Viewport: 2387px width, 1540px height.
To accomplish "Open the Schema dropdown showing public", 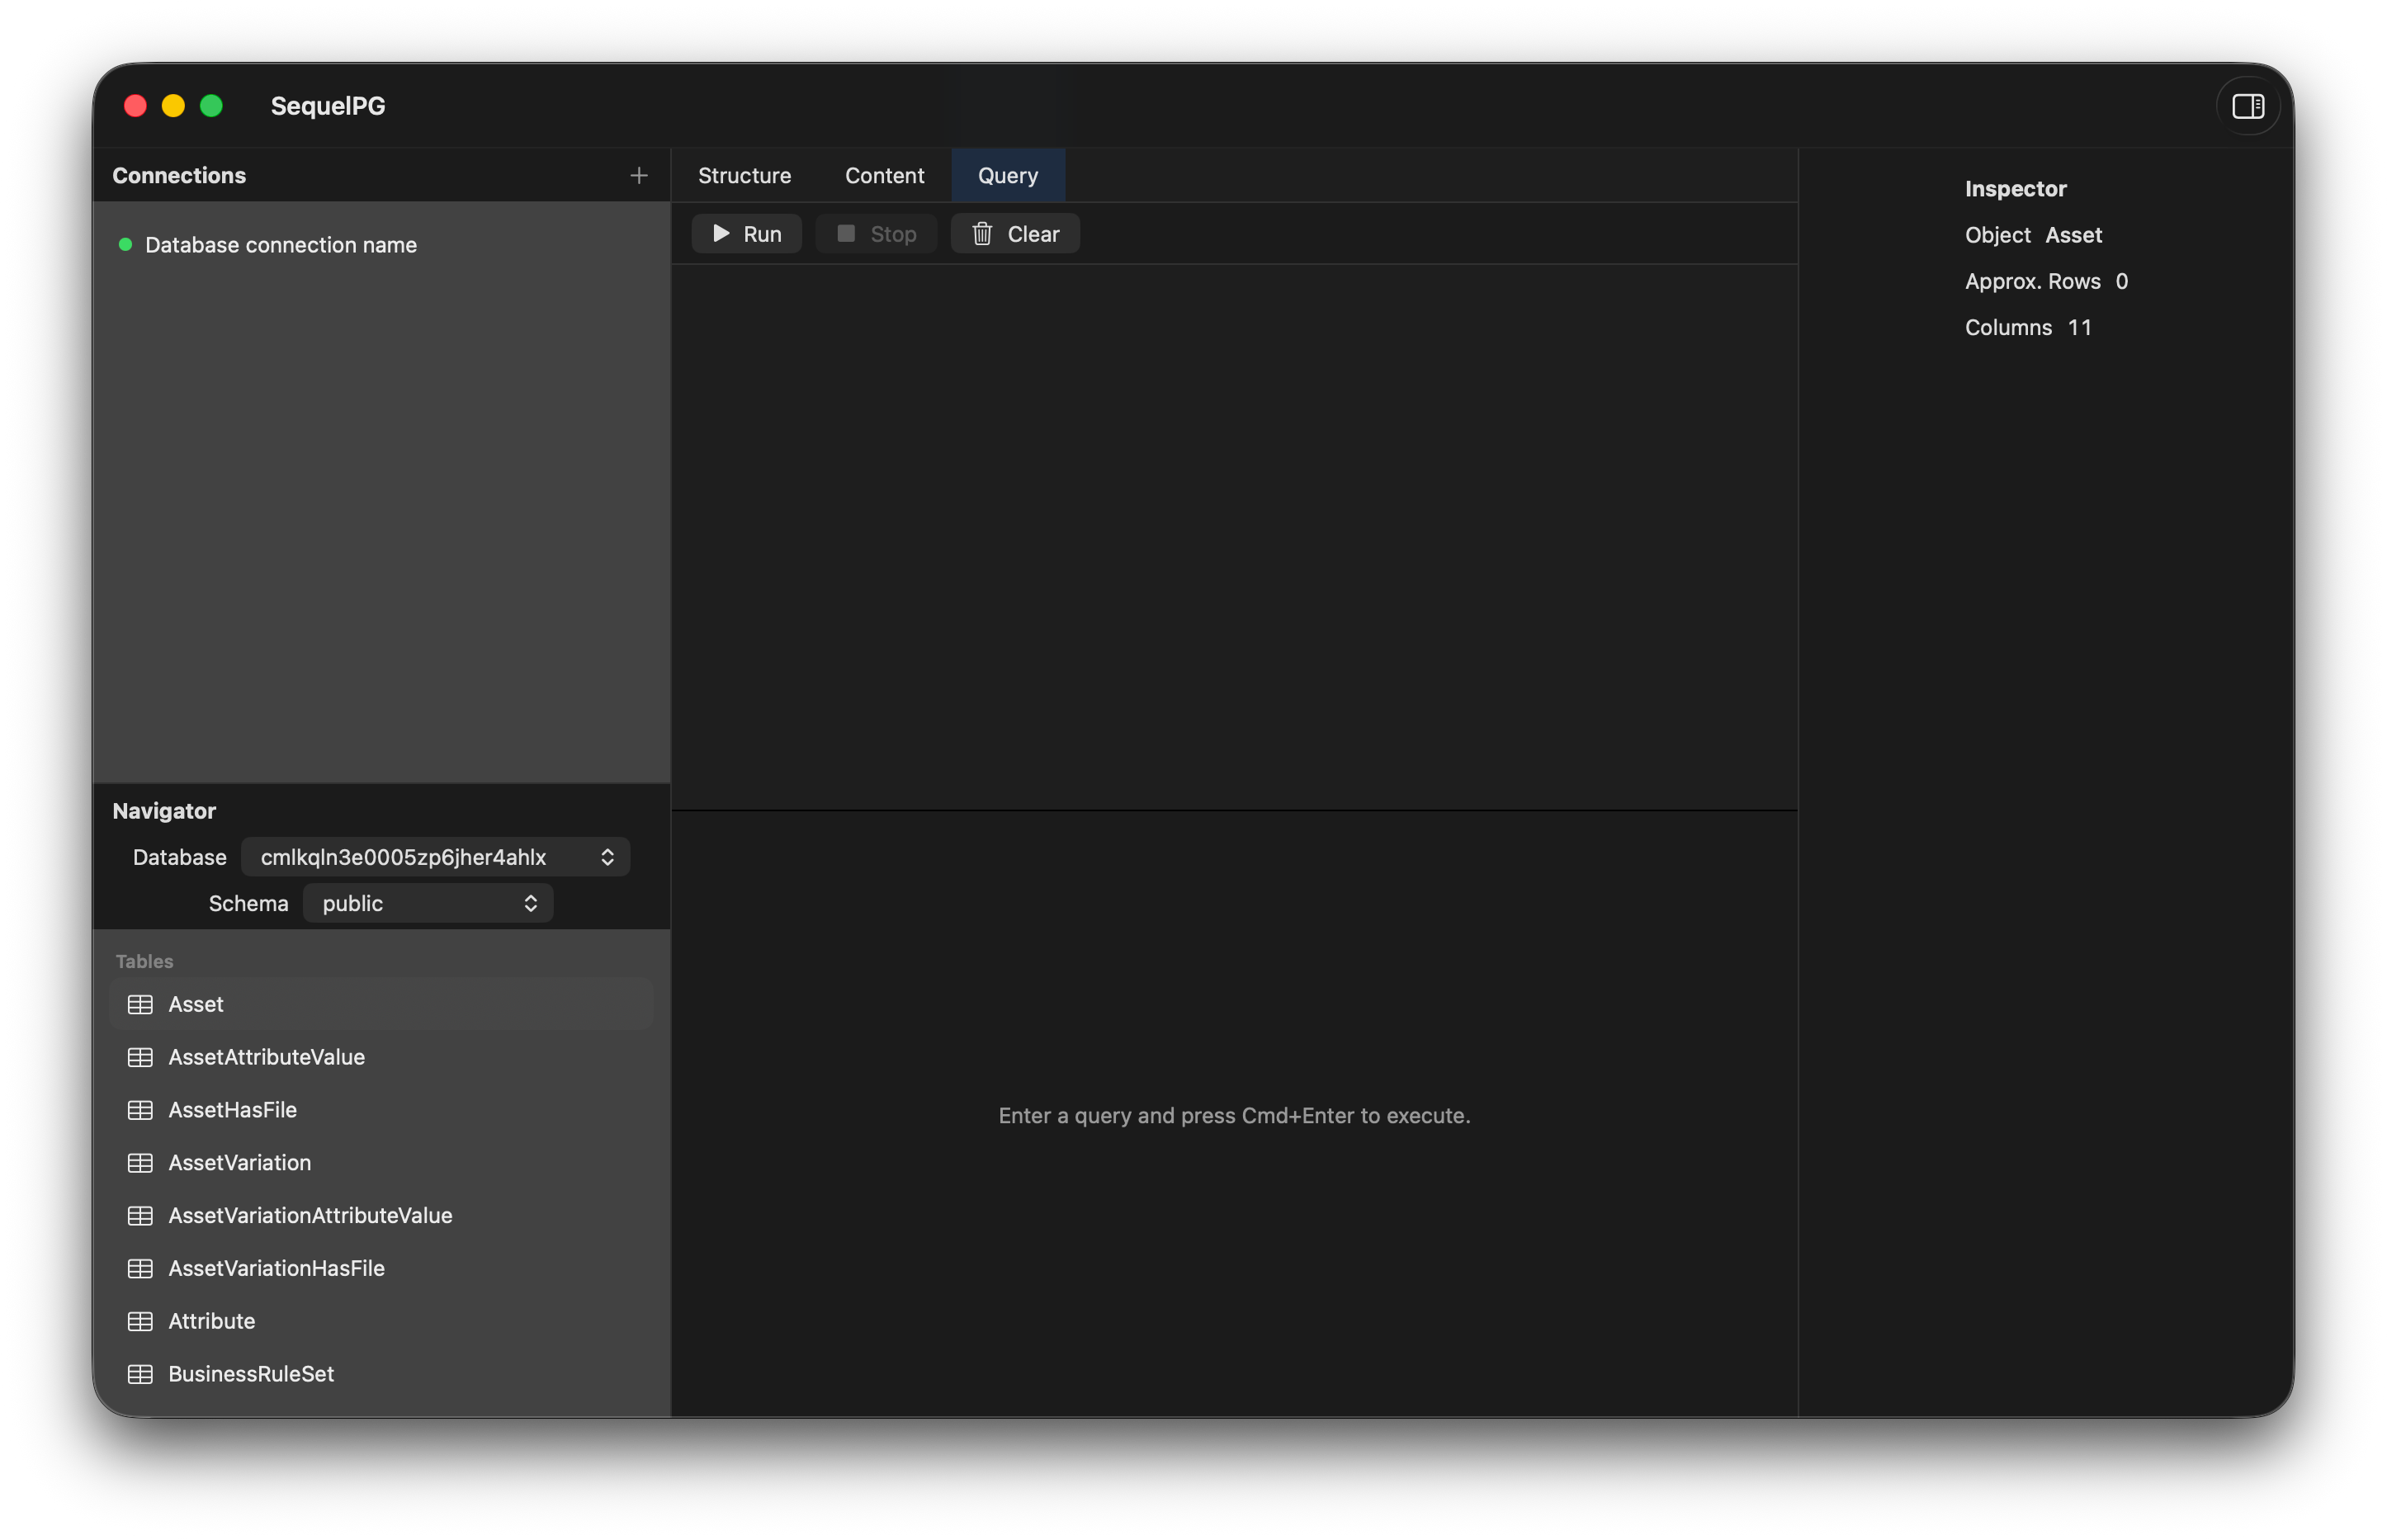I will click(428, 903).
